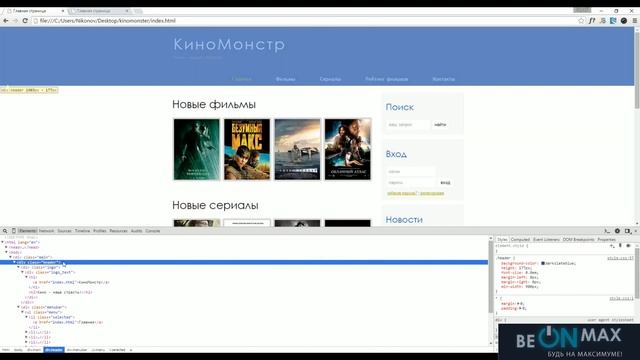The width and height of the screenshot is (640, 360).
Task: Open the style.css link for .header rule
Action: tap(620, 258)
